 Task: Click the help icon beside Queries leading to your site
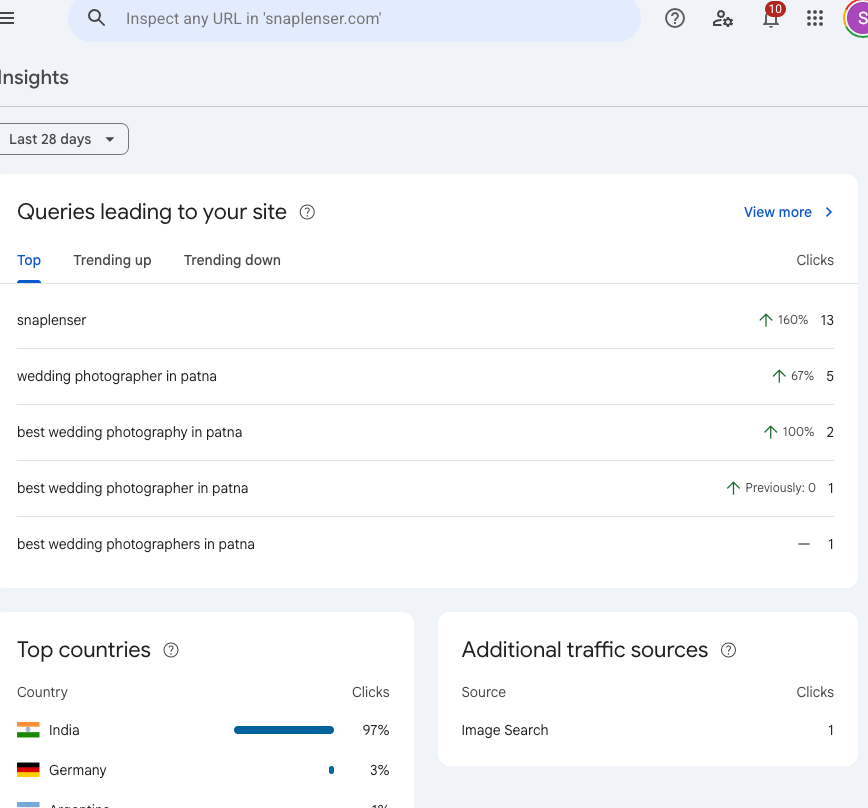(307, 212)
